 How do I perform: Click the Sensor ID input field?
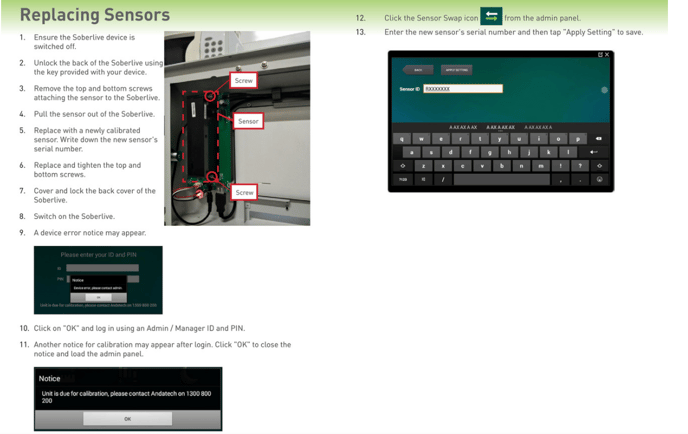coord(463,89)
